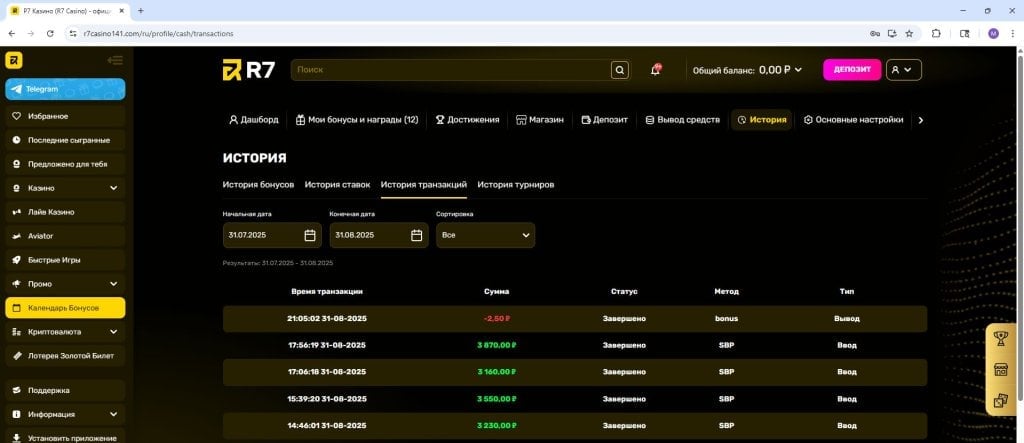1024x443 pixels.
Task: Open Предложено для тебя in sidebar
Action: coord(65,164)
